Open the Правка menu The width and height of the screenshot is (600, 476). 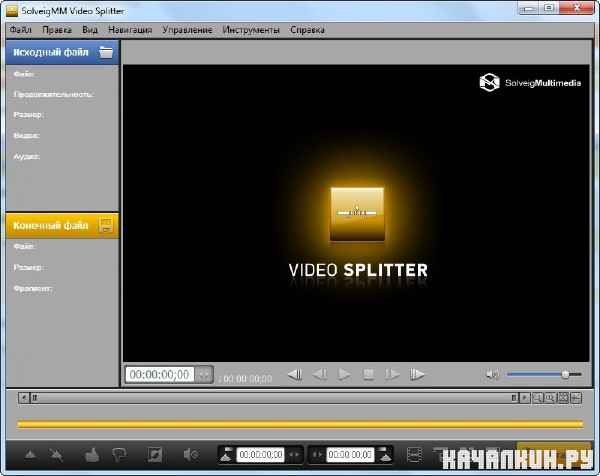(x=57, y=30)
